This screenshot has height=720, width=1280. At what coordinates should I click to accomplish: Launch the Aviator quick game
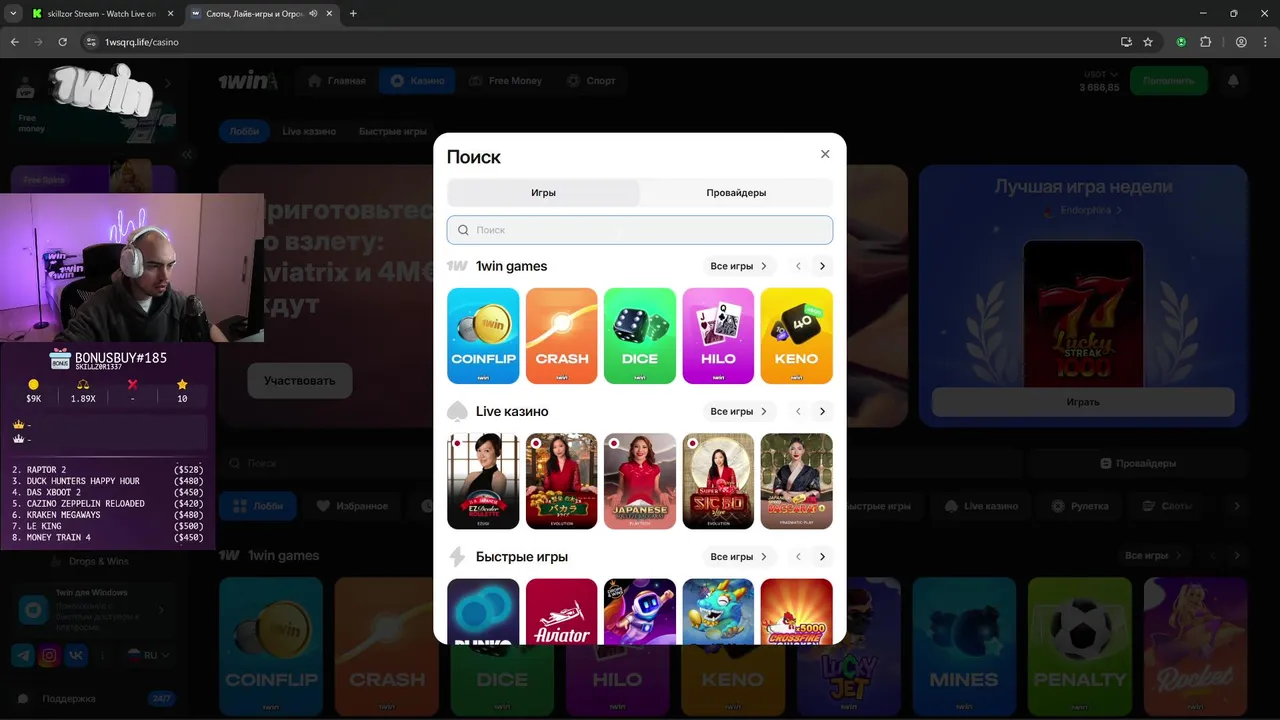point(561,611)
